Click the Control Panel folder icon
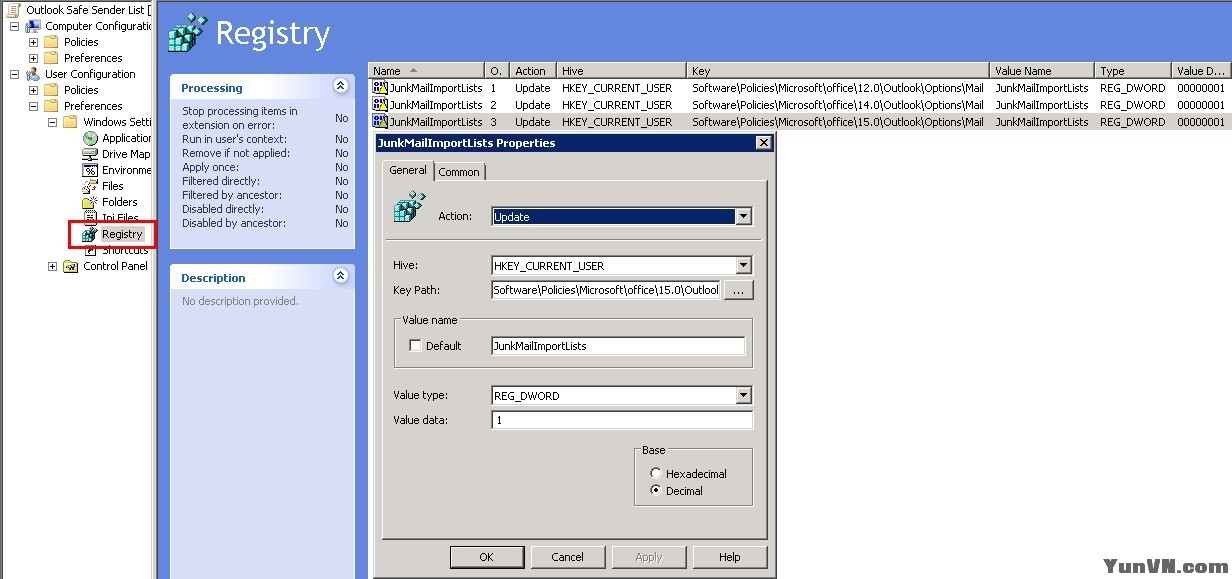The image size is (1232, 579). click(x=71, y=266)
